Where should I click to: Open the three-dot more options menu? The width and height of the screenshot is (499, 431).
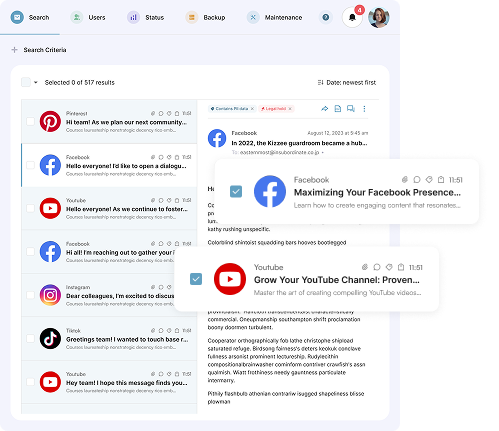[364, 109]
